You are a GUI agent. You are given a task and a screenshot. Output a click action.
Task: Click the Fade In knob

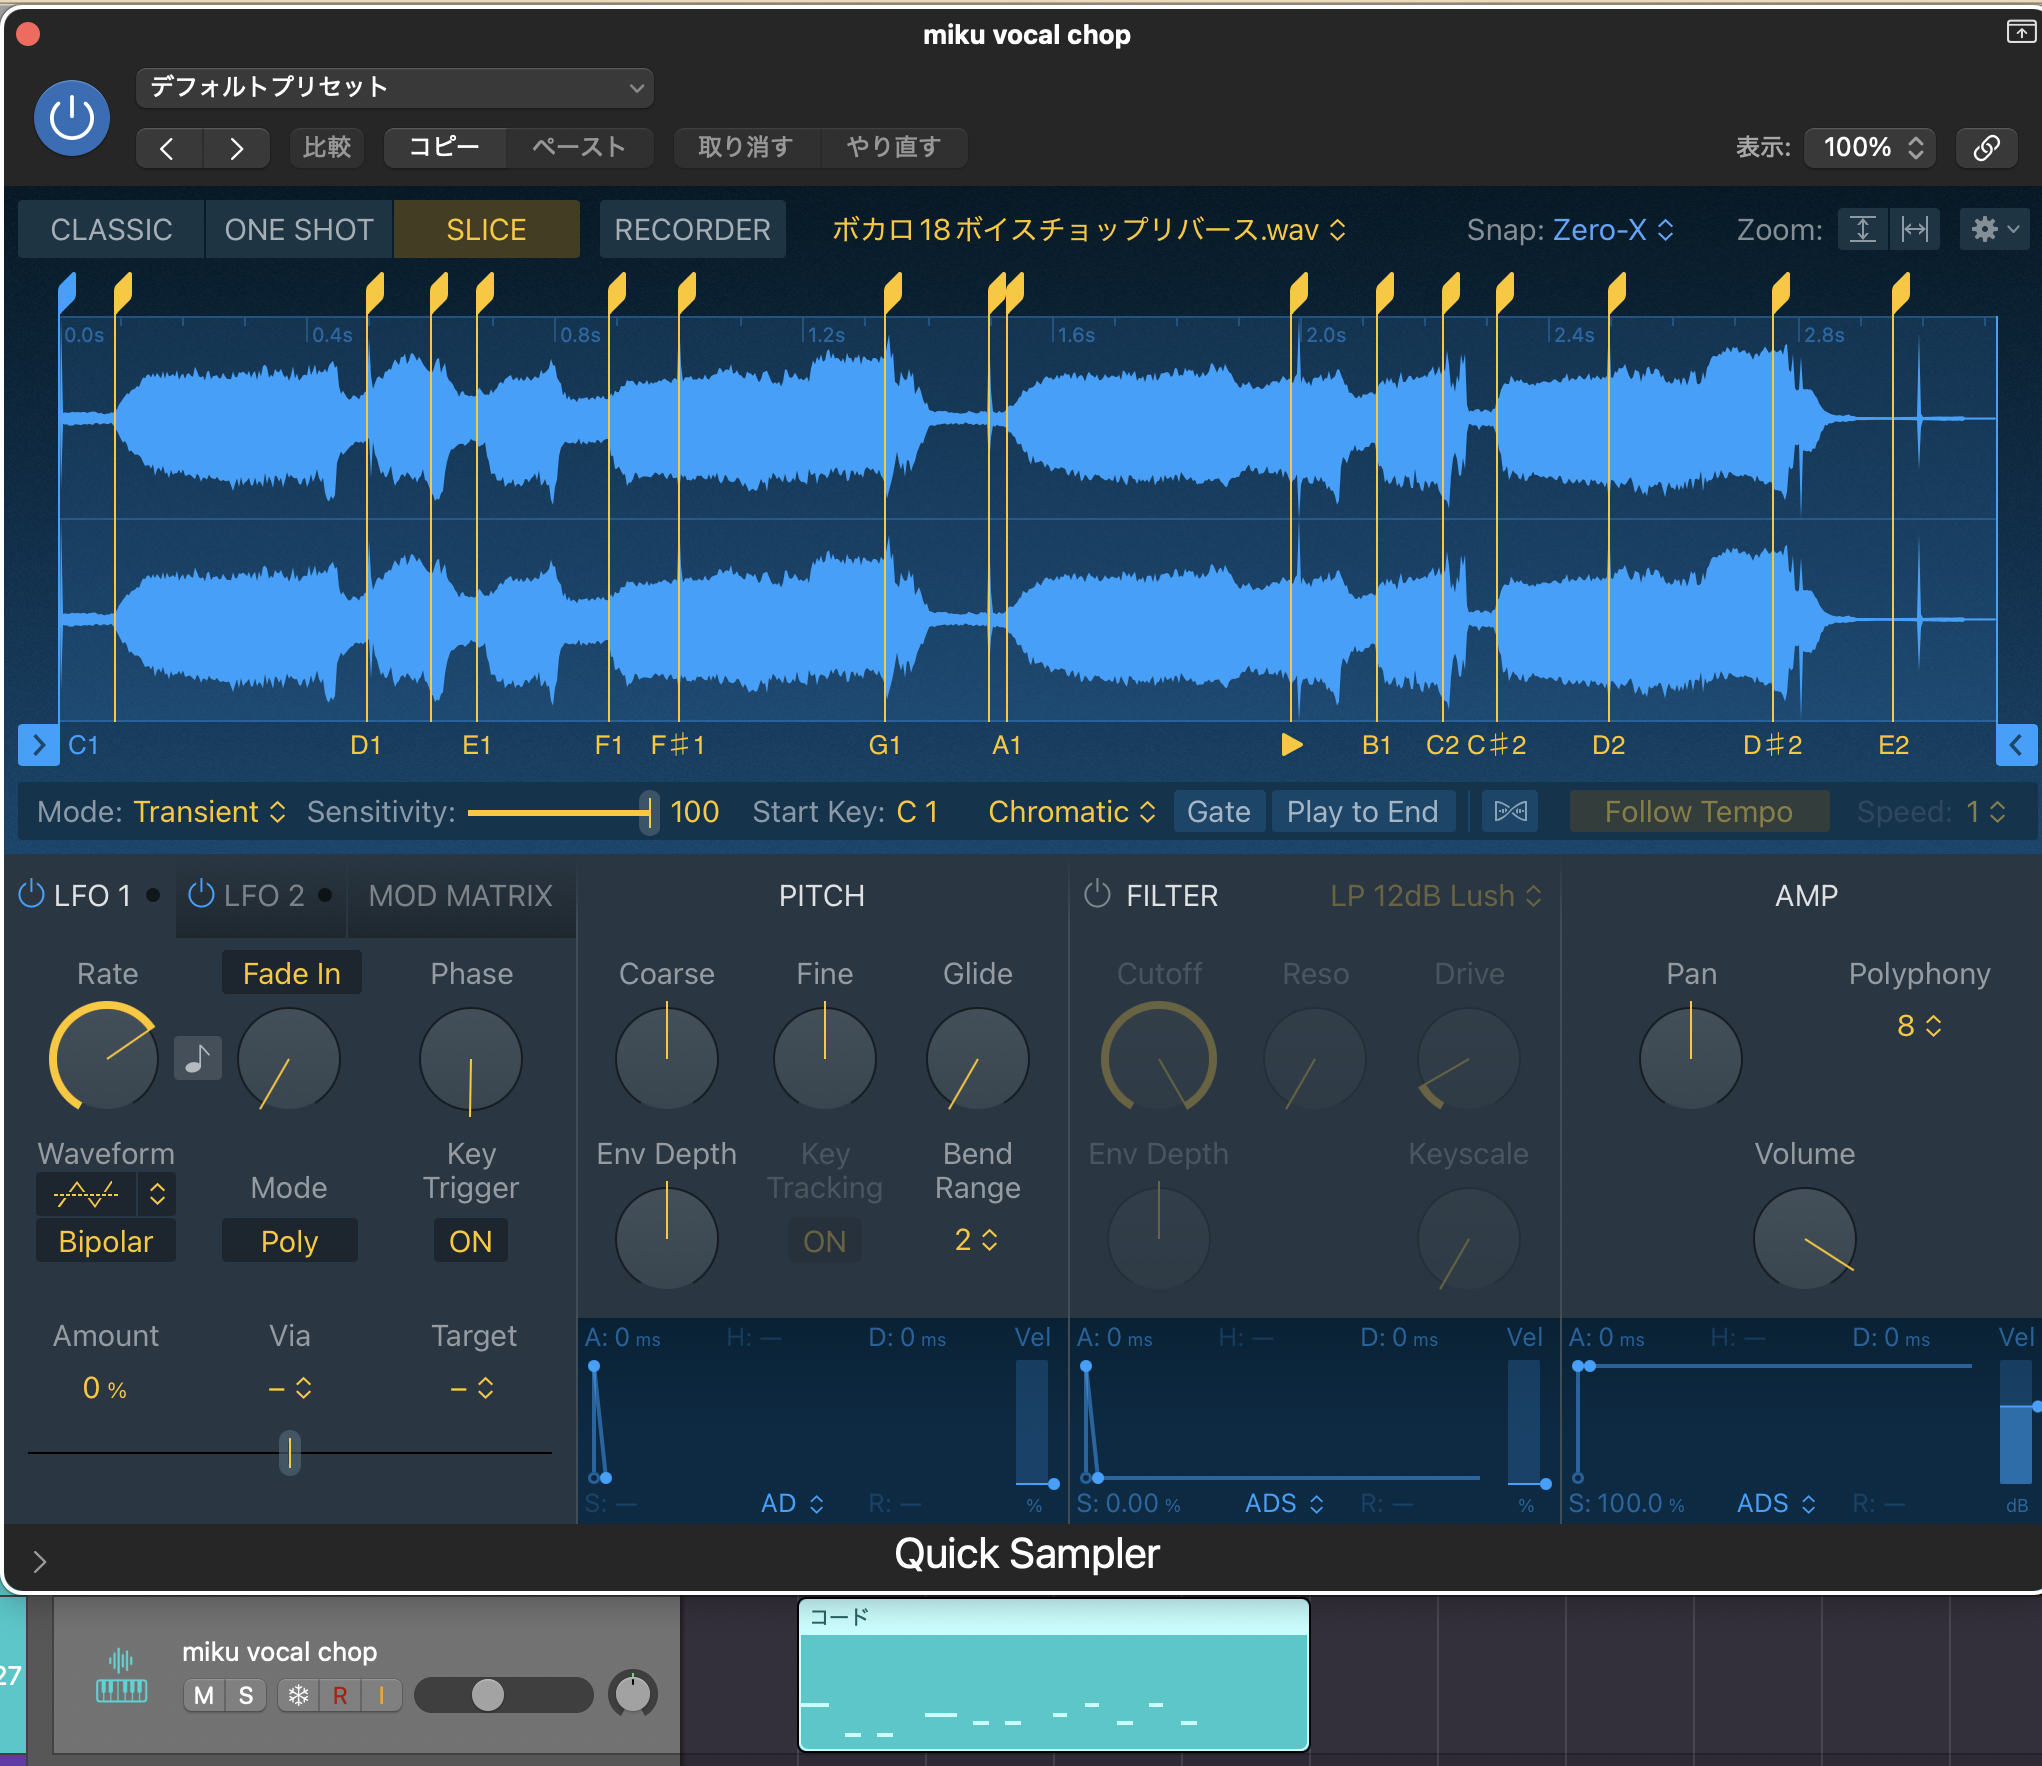(289, 1059)
